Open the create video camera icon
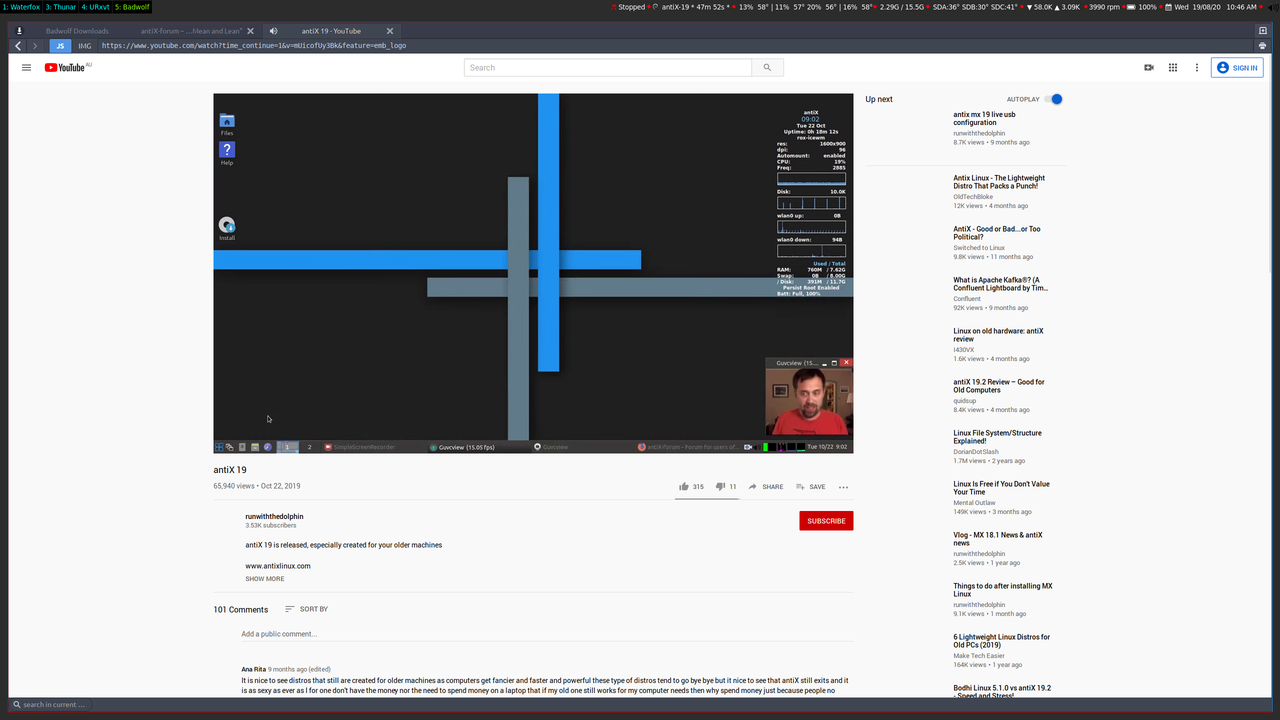This screenshot has width=1280, height=720. (1149, 68)
